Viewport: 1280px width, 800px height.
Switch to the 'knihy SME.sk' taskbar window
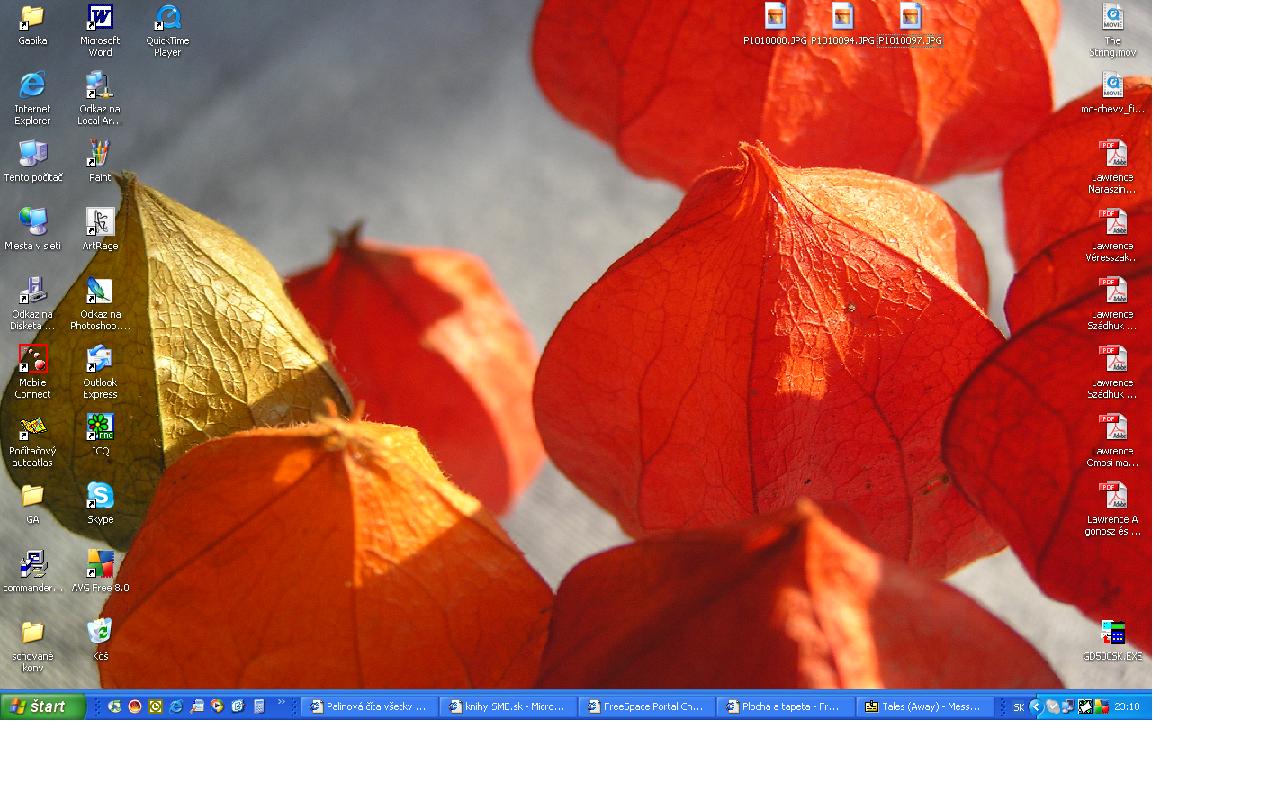(508, 707)
